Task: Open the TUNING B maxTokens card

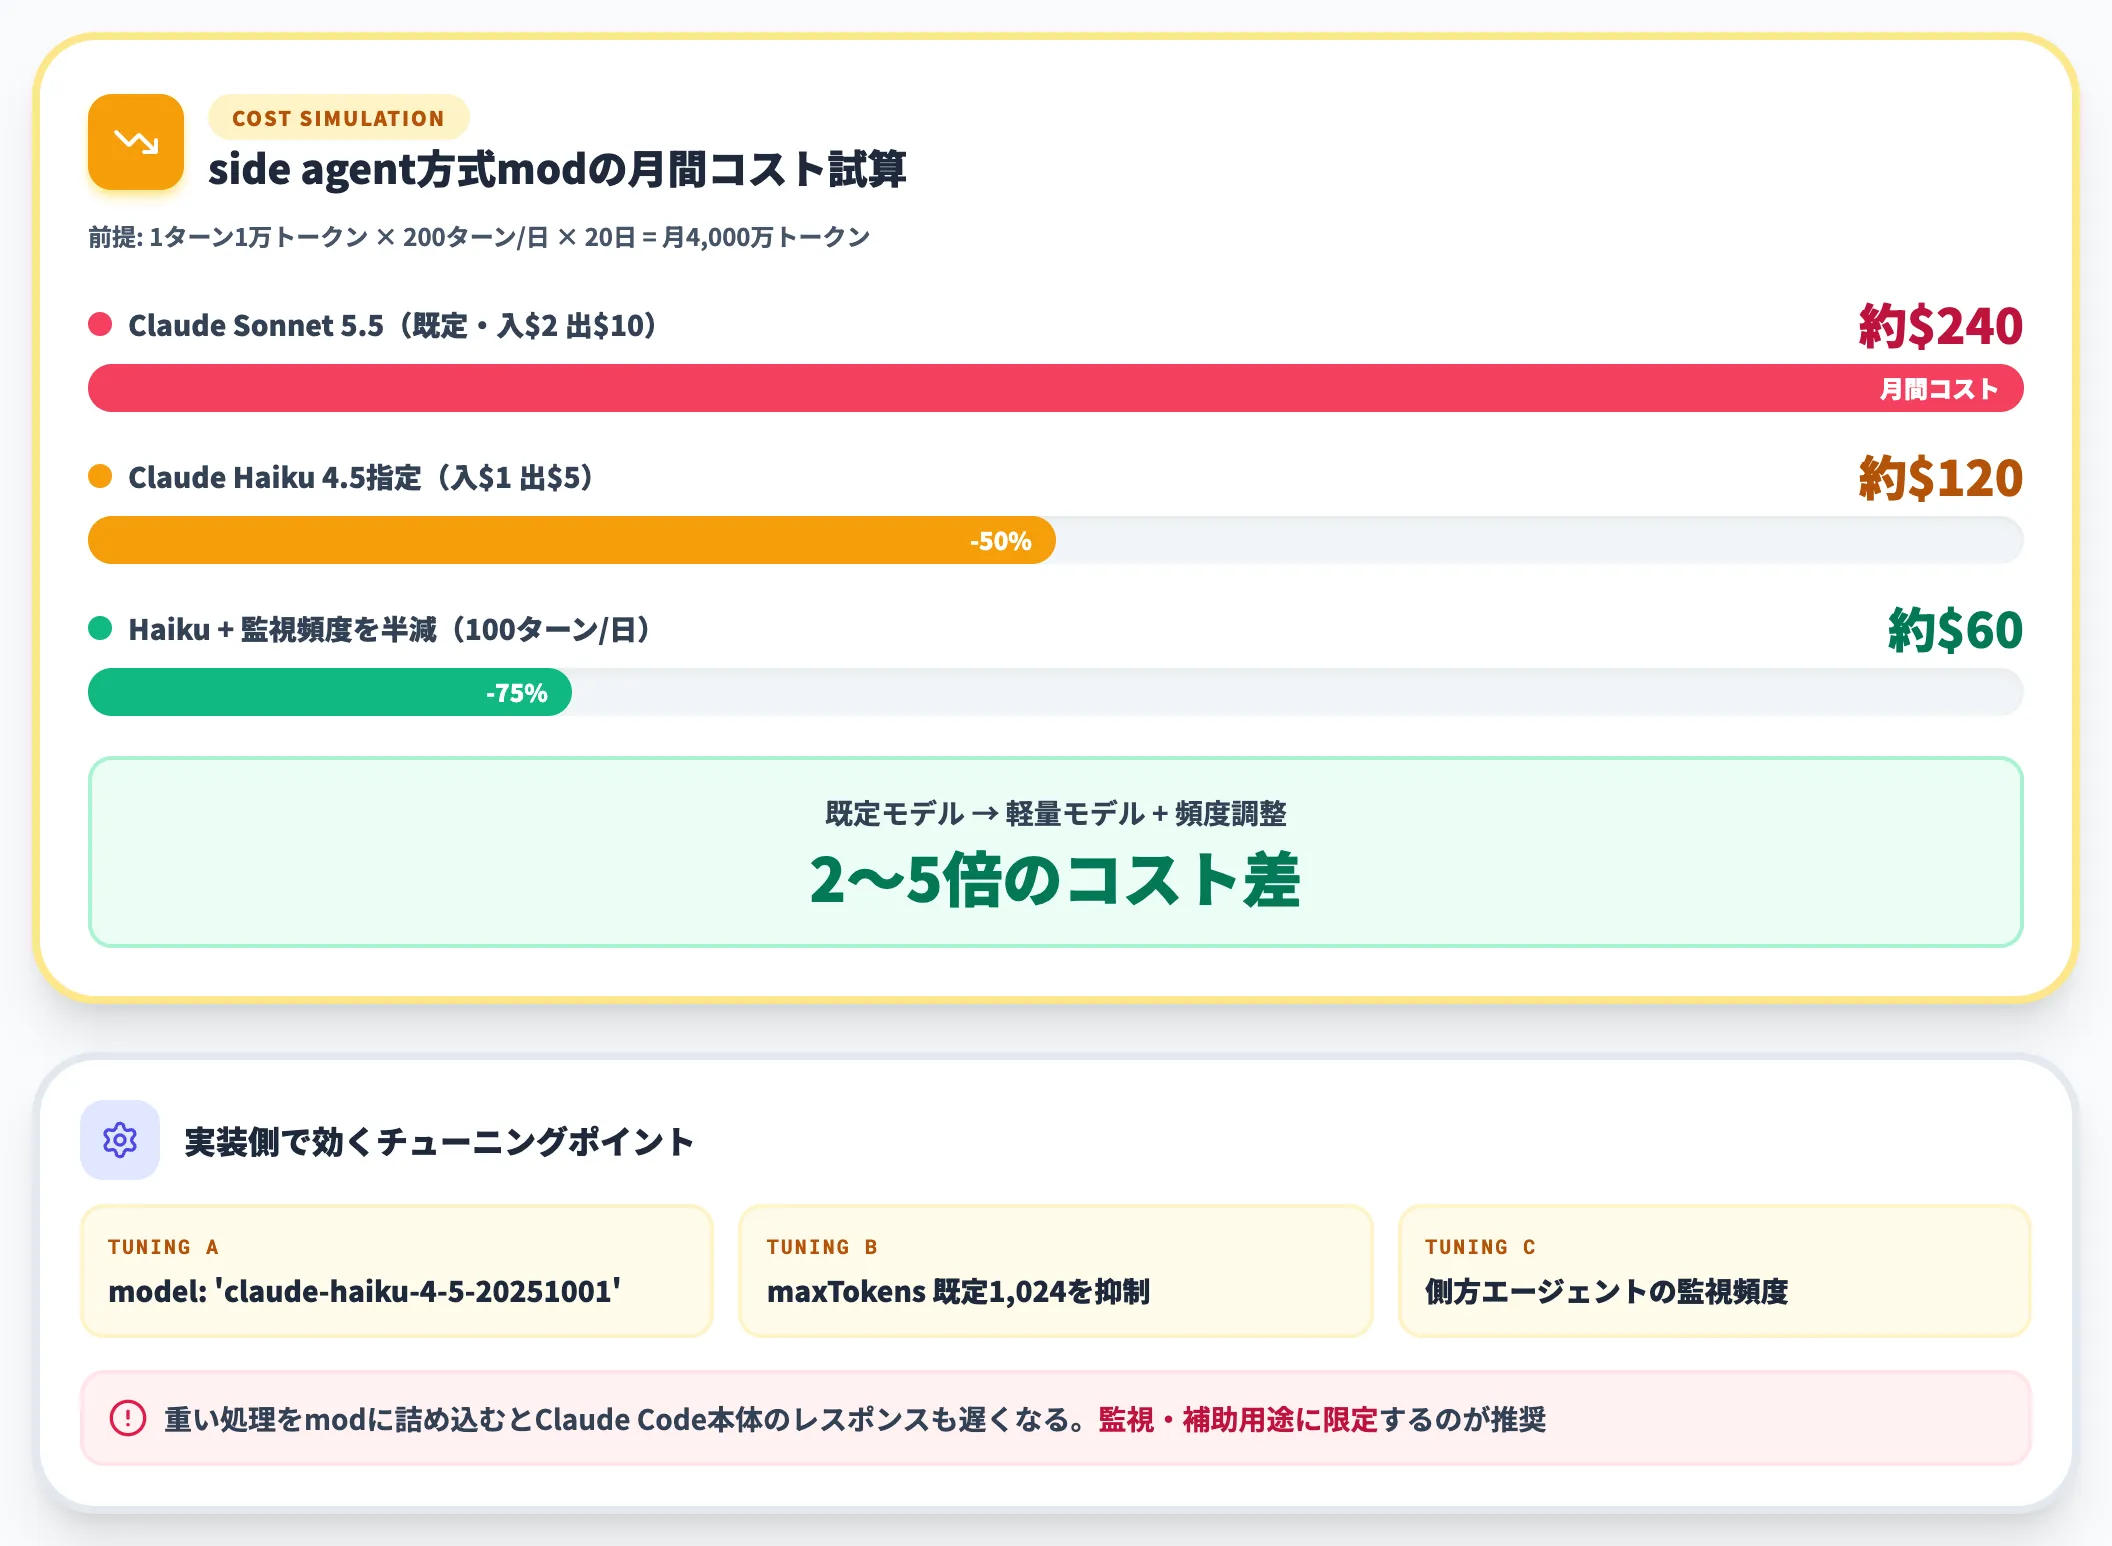Action: 1056,1271
